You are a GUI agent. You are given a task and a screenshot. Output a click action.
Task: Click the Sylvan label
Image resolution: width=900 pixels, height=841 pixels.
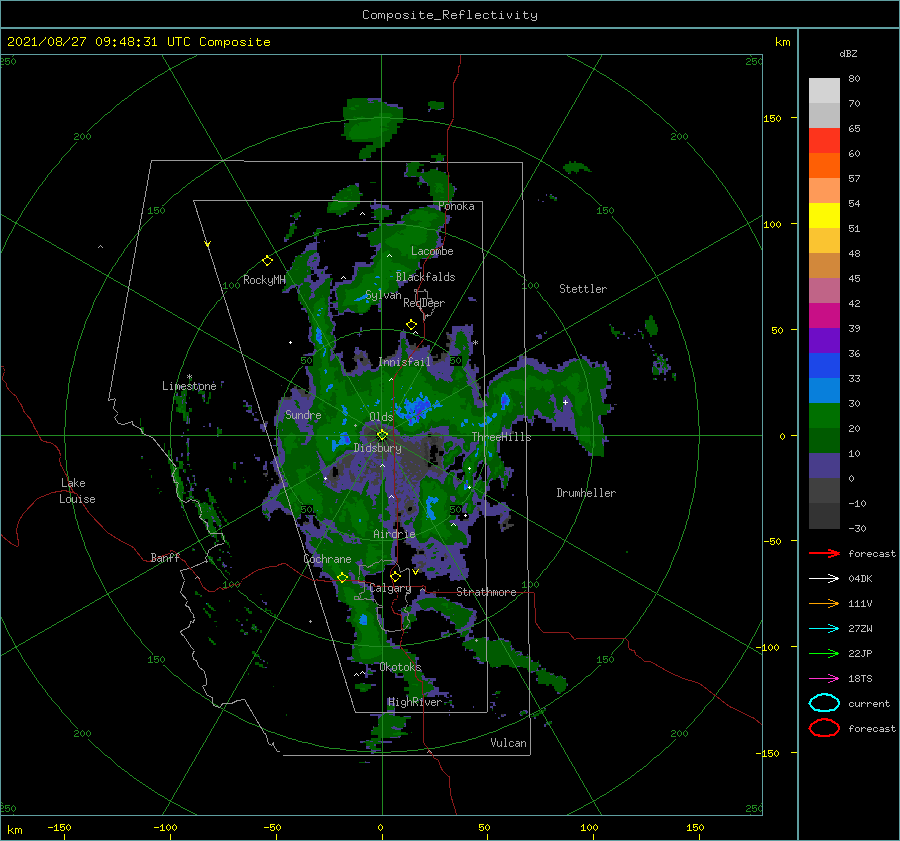tap(383, 295)
